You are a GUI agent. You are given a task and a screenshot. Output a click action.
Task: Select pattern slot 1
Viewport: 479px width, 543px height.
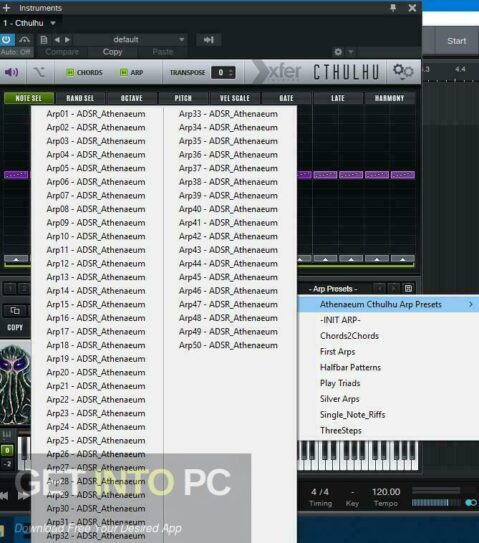click(10, 288)
